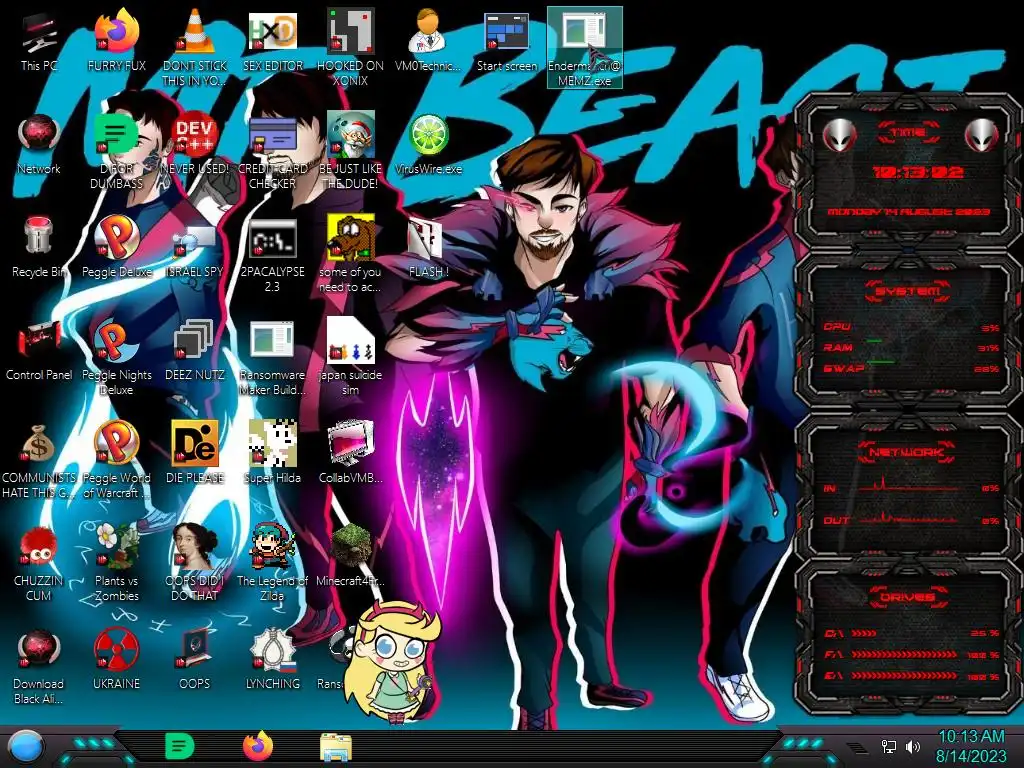Open Ransomware Maker Build shortcut
This screenshot has width=1024, height=768.
pos(272,356)
